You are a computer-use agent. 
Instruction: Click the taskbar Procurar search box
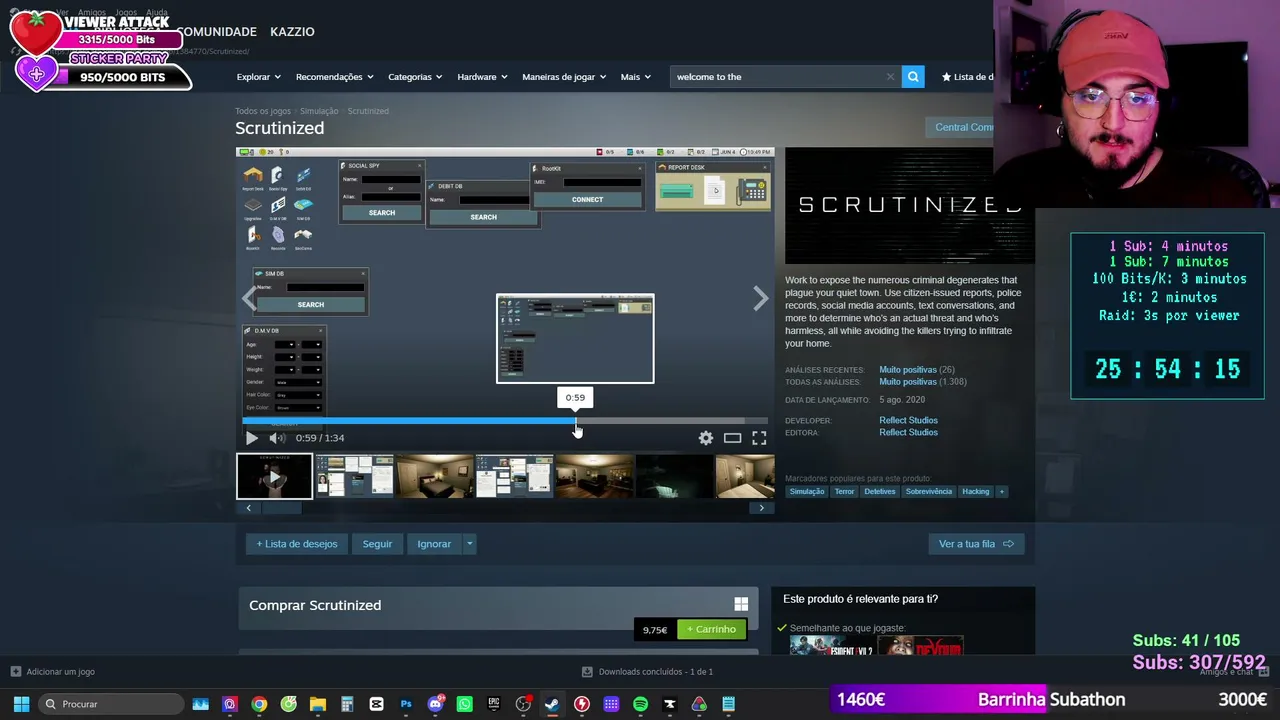click(110, 704)
